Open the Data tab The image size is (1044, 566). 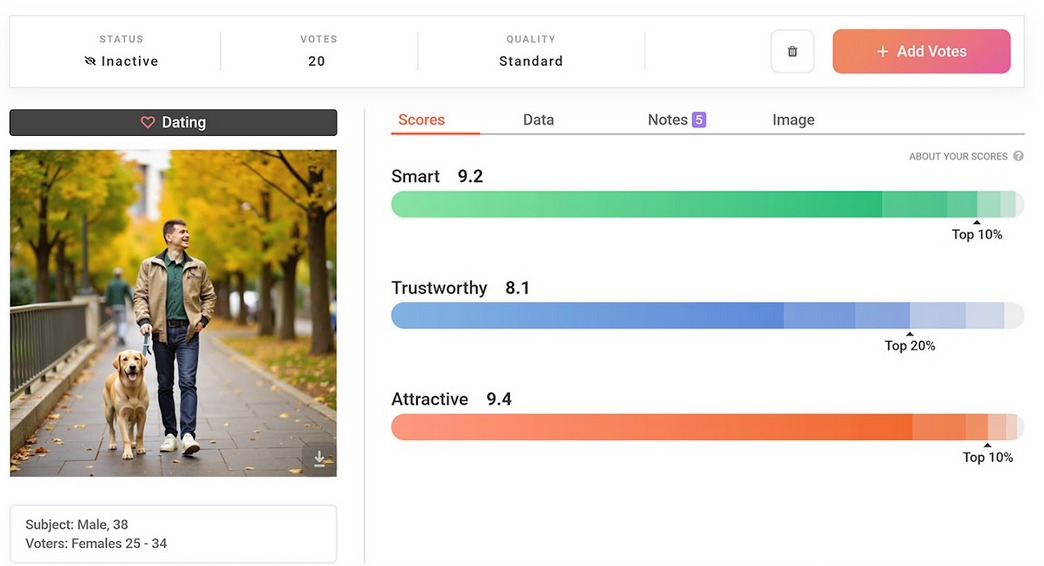click(x=538, y=120)
